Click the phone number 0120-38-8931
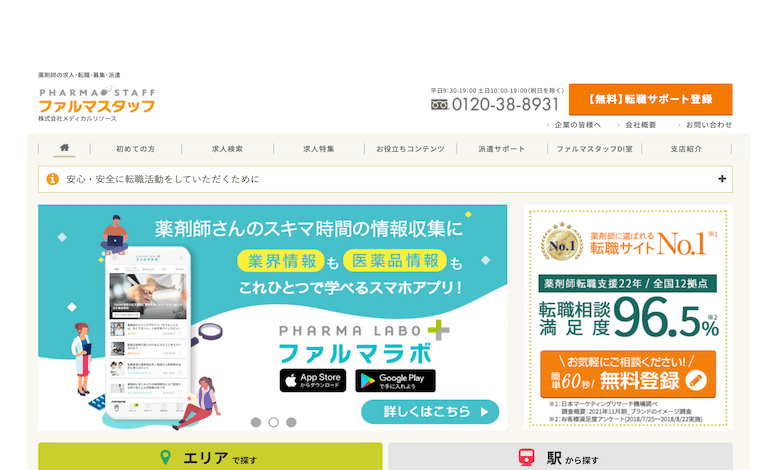780x470 pixels. 505,104
